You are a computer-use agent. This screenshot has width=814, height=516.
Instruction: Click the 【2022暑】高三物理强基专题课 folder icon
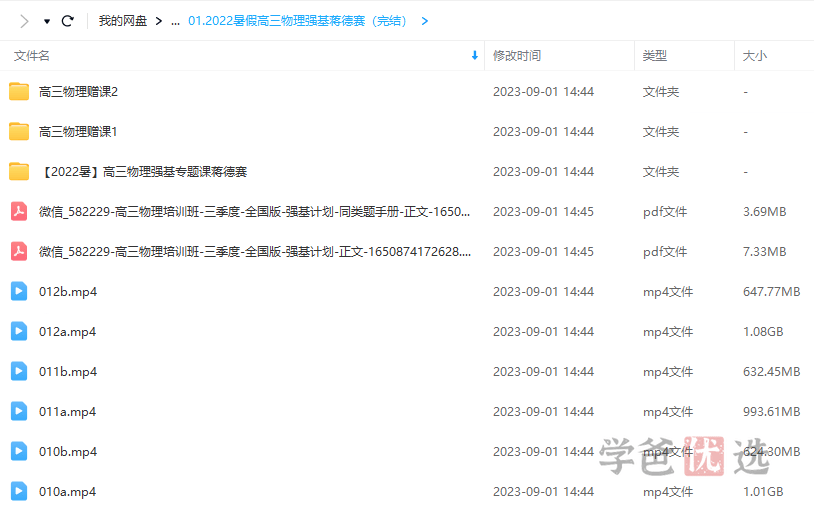click(x=19, y=171)
